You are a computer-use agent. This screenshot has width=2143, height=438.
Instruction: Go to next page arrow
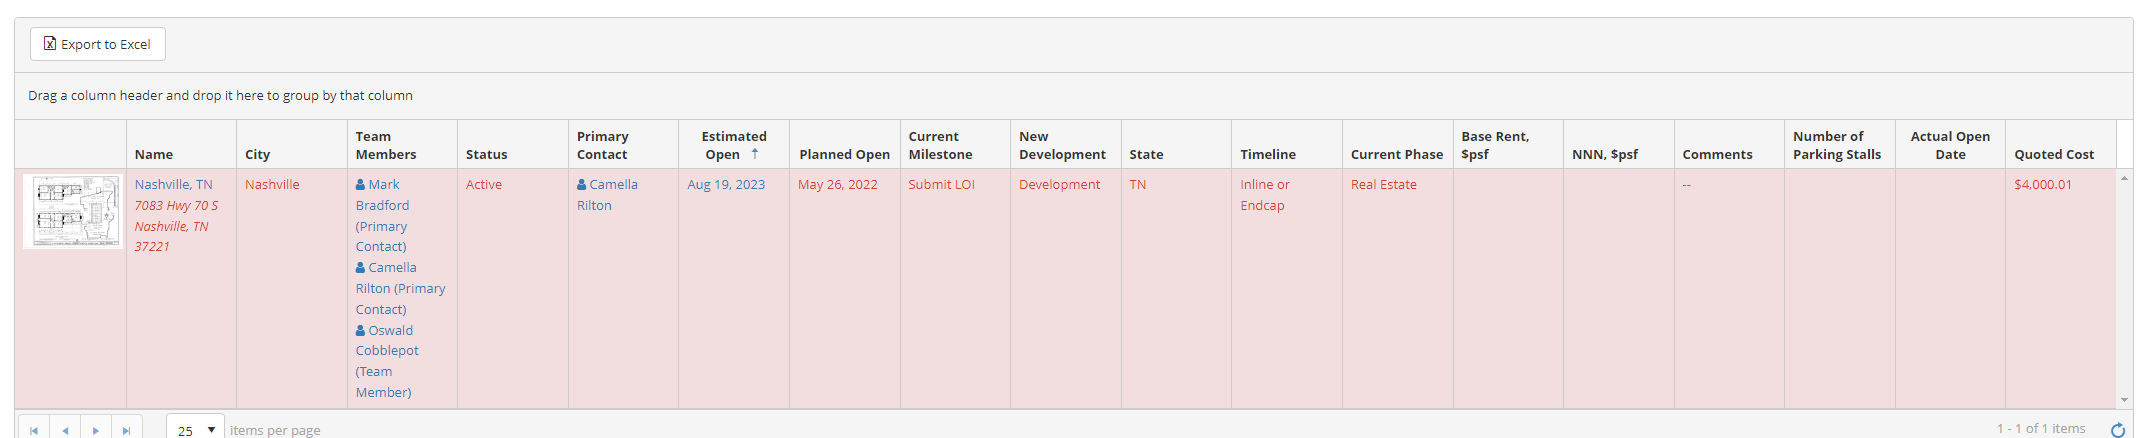click(96, 430)
